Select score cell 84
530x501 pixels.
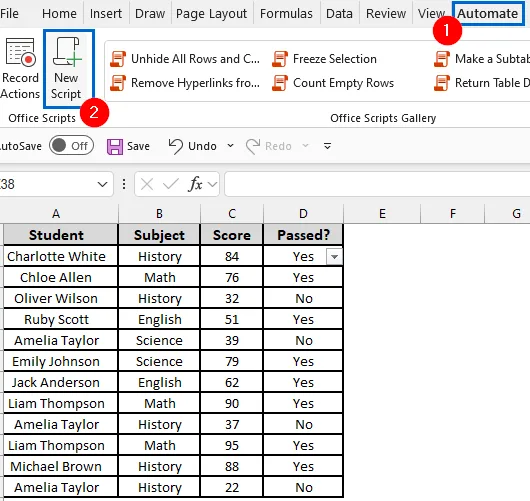click(x=232, y=257)
